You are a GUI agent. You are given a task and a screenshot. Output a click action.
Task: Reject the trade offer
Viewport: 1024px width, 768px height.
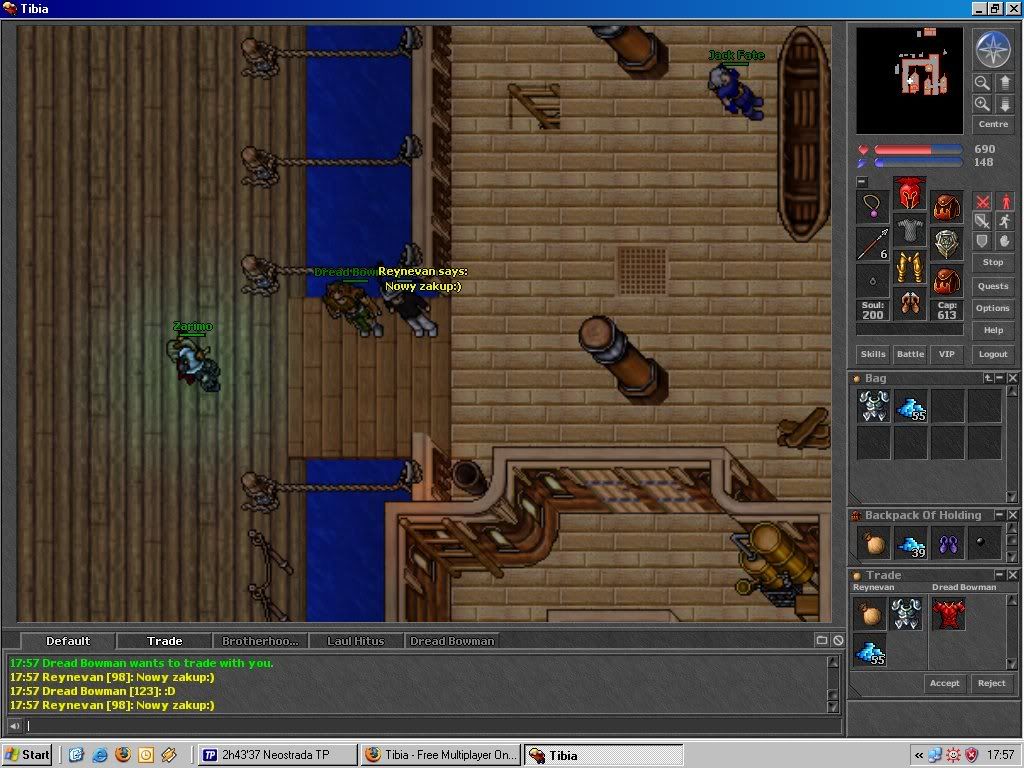pyautogui.click(x=991, y=683)
